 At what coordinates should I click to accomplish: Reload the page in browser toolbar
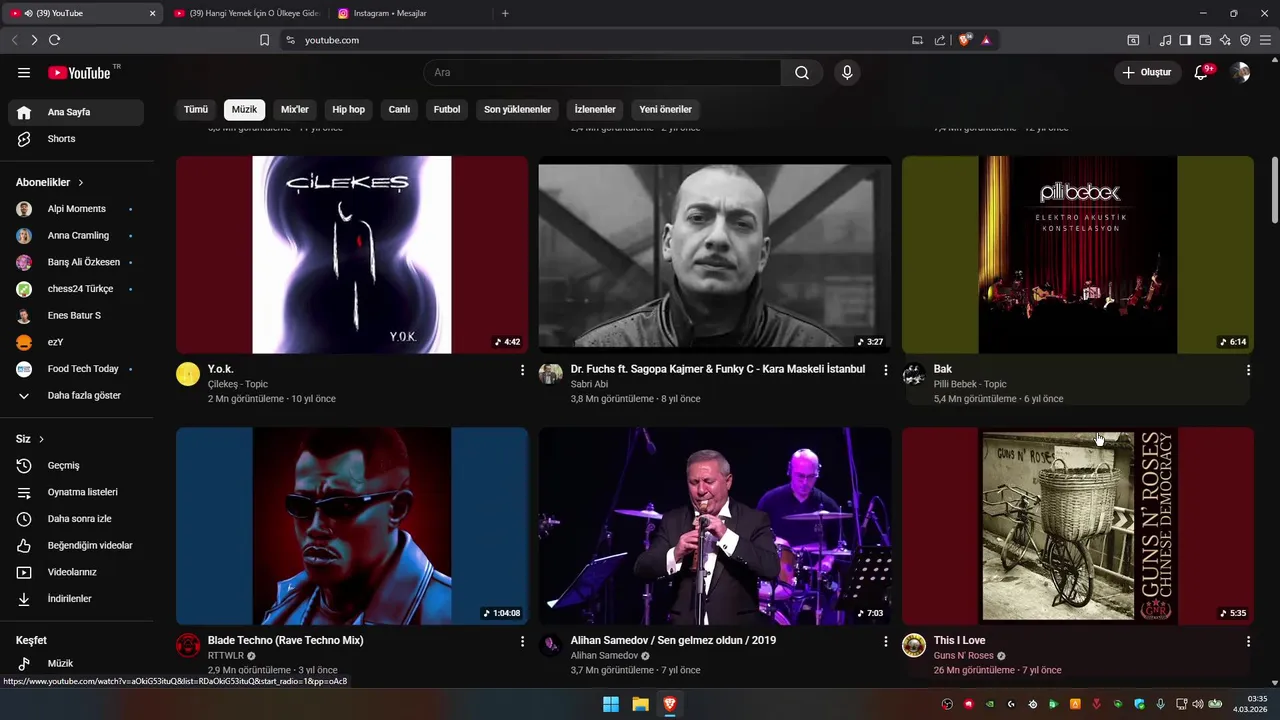(54, 40)
